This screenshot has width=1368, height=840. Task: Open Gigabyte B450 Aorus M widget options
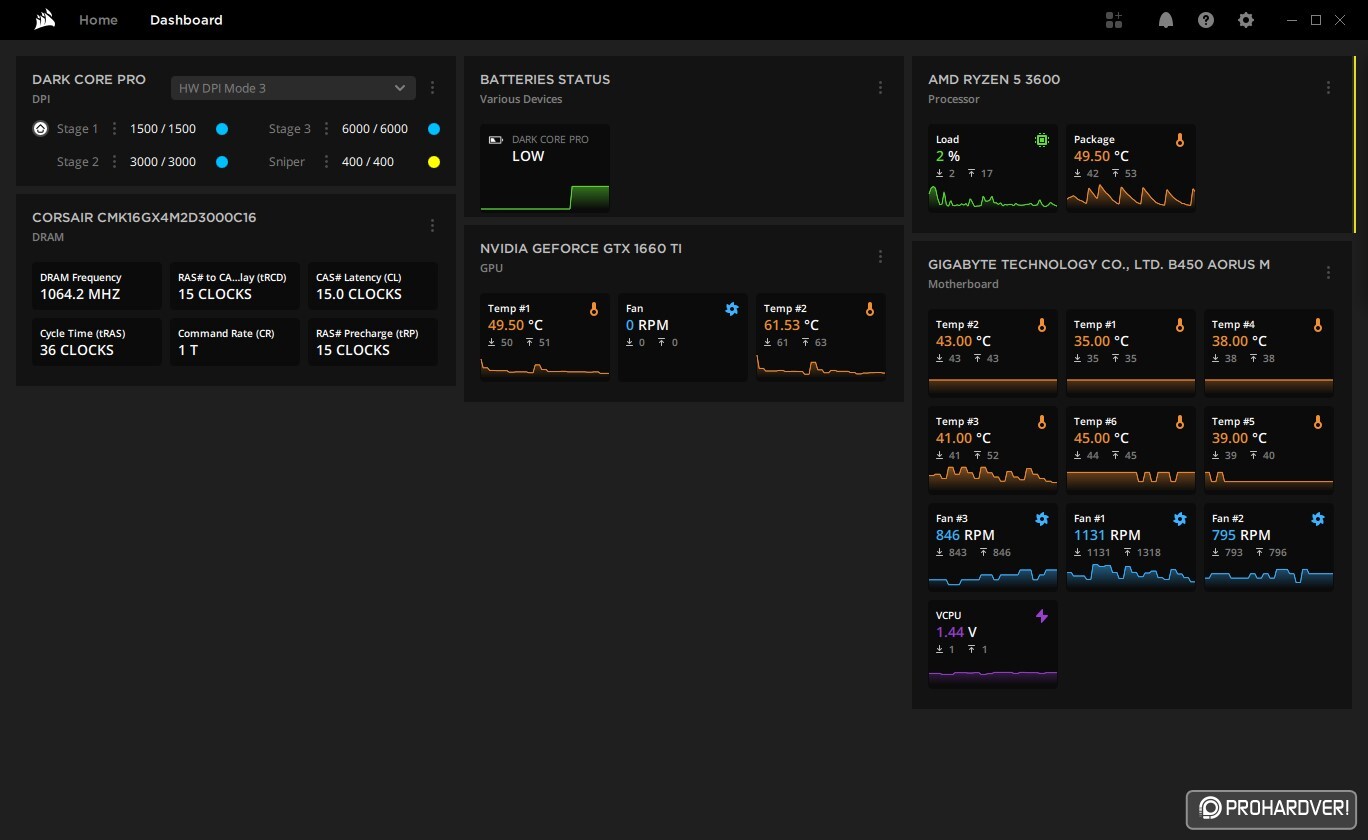pos(1328,273)
